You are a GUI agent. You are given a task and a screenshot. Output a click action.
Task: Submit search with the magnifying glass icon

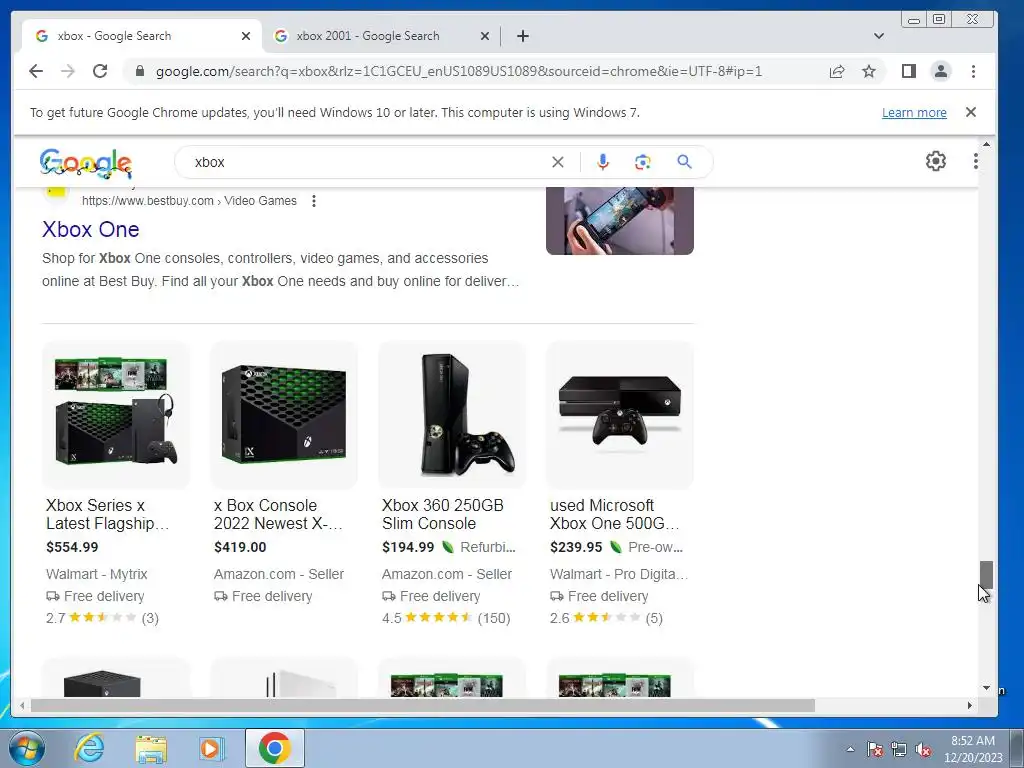(x=684, y=162)
